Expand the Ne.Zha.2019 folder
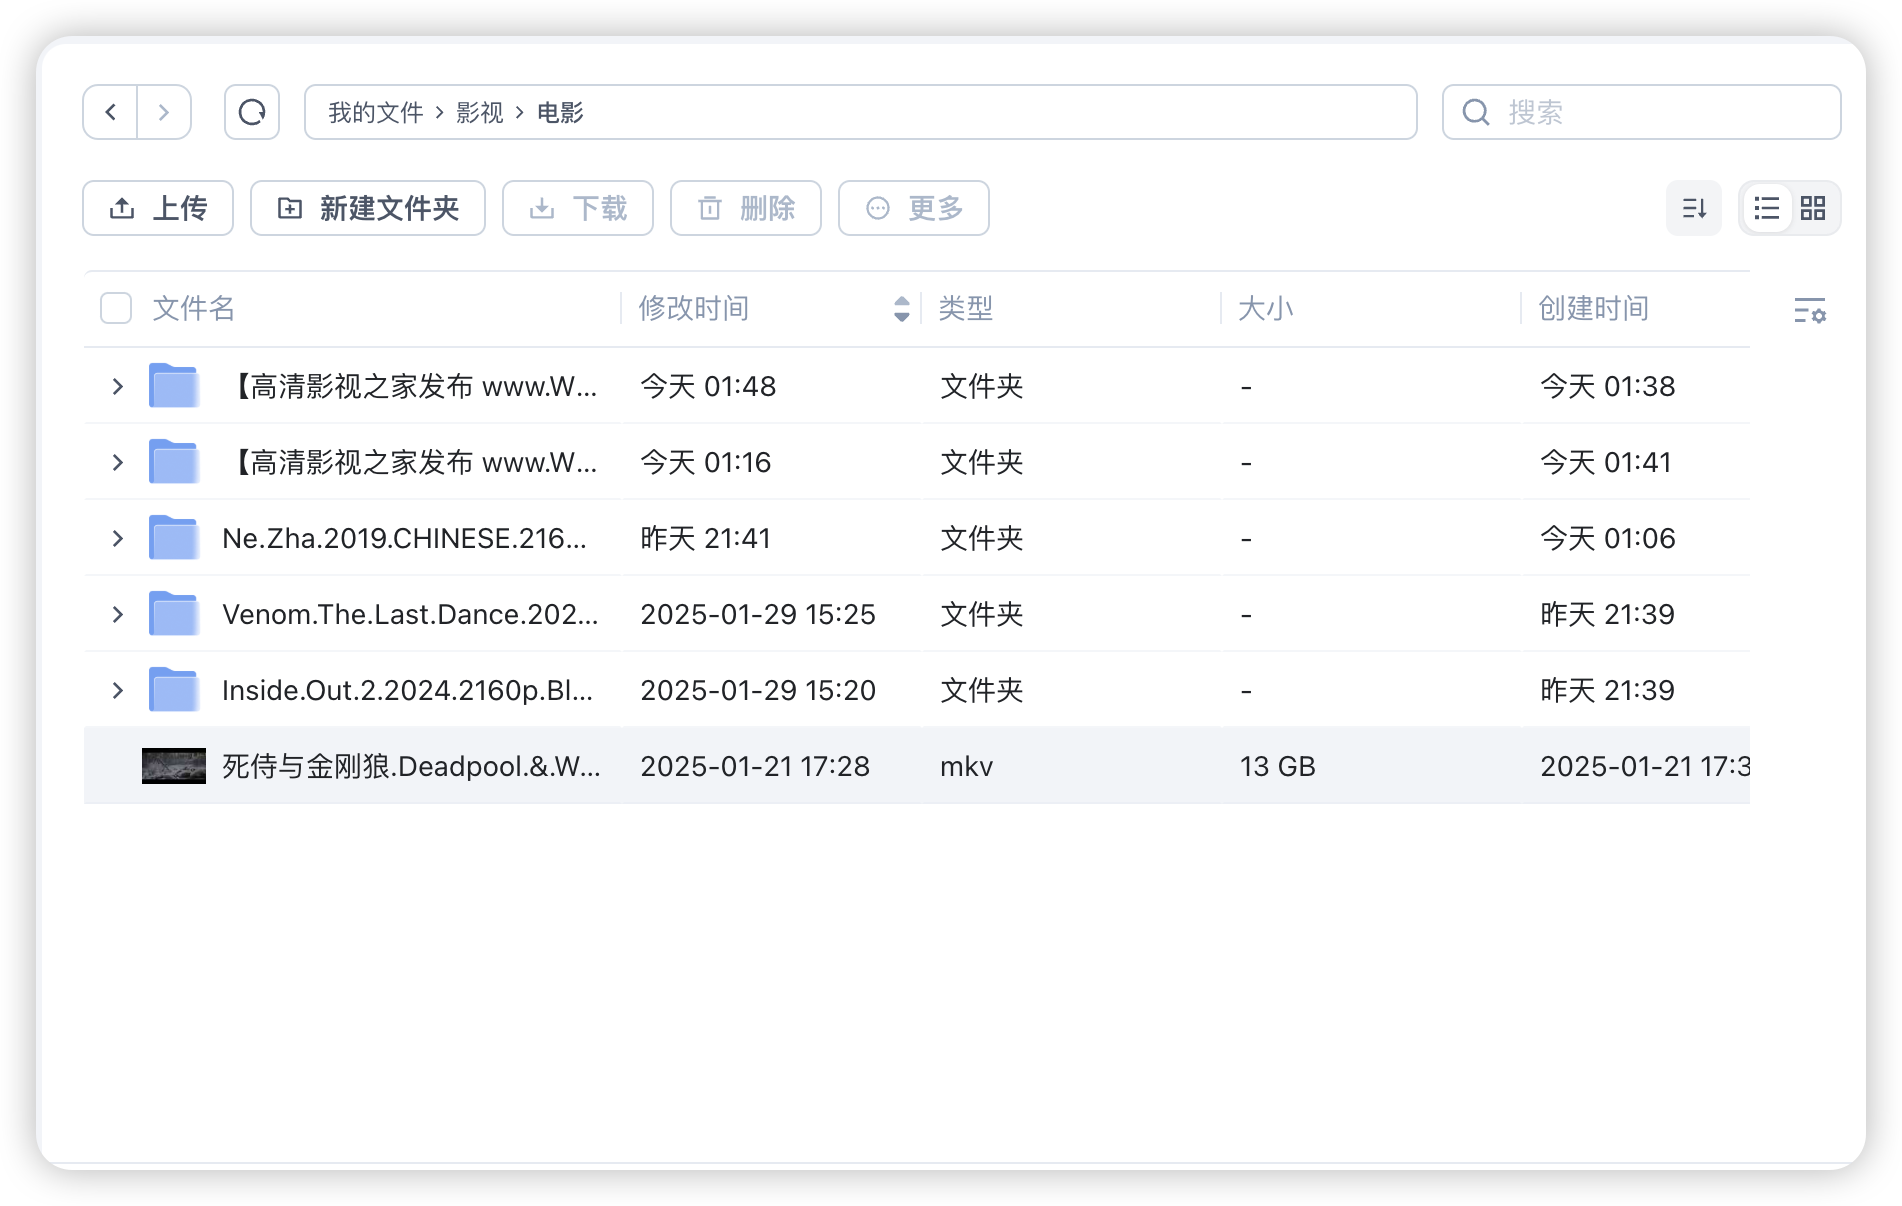The width and height of the screenshot is (1902, 1206). (x=118, y=538)
